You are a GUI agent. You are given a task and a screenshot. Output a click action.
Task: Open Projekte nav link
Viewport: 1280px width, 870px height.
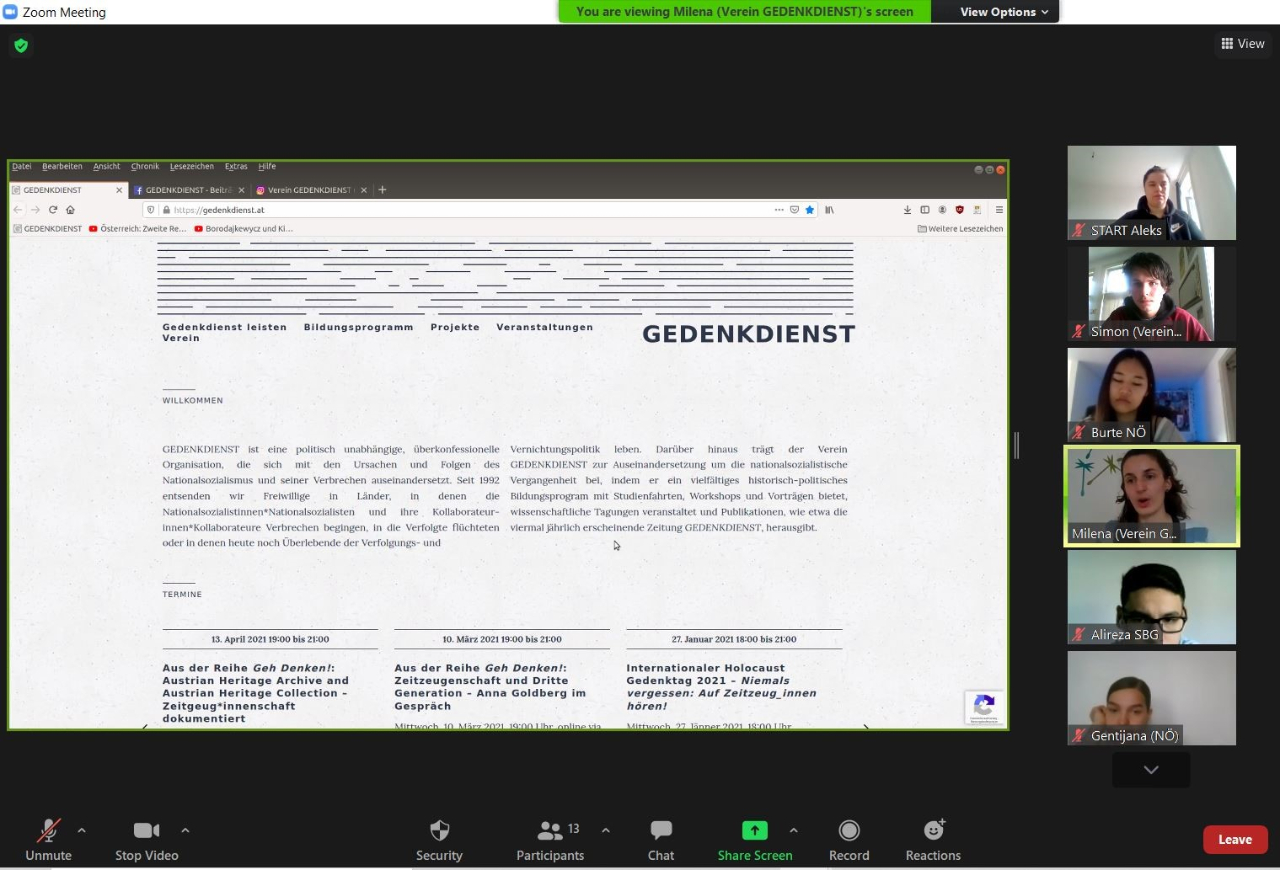pyautogui.click(x=455, y=327)
